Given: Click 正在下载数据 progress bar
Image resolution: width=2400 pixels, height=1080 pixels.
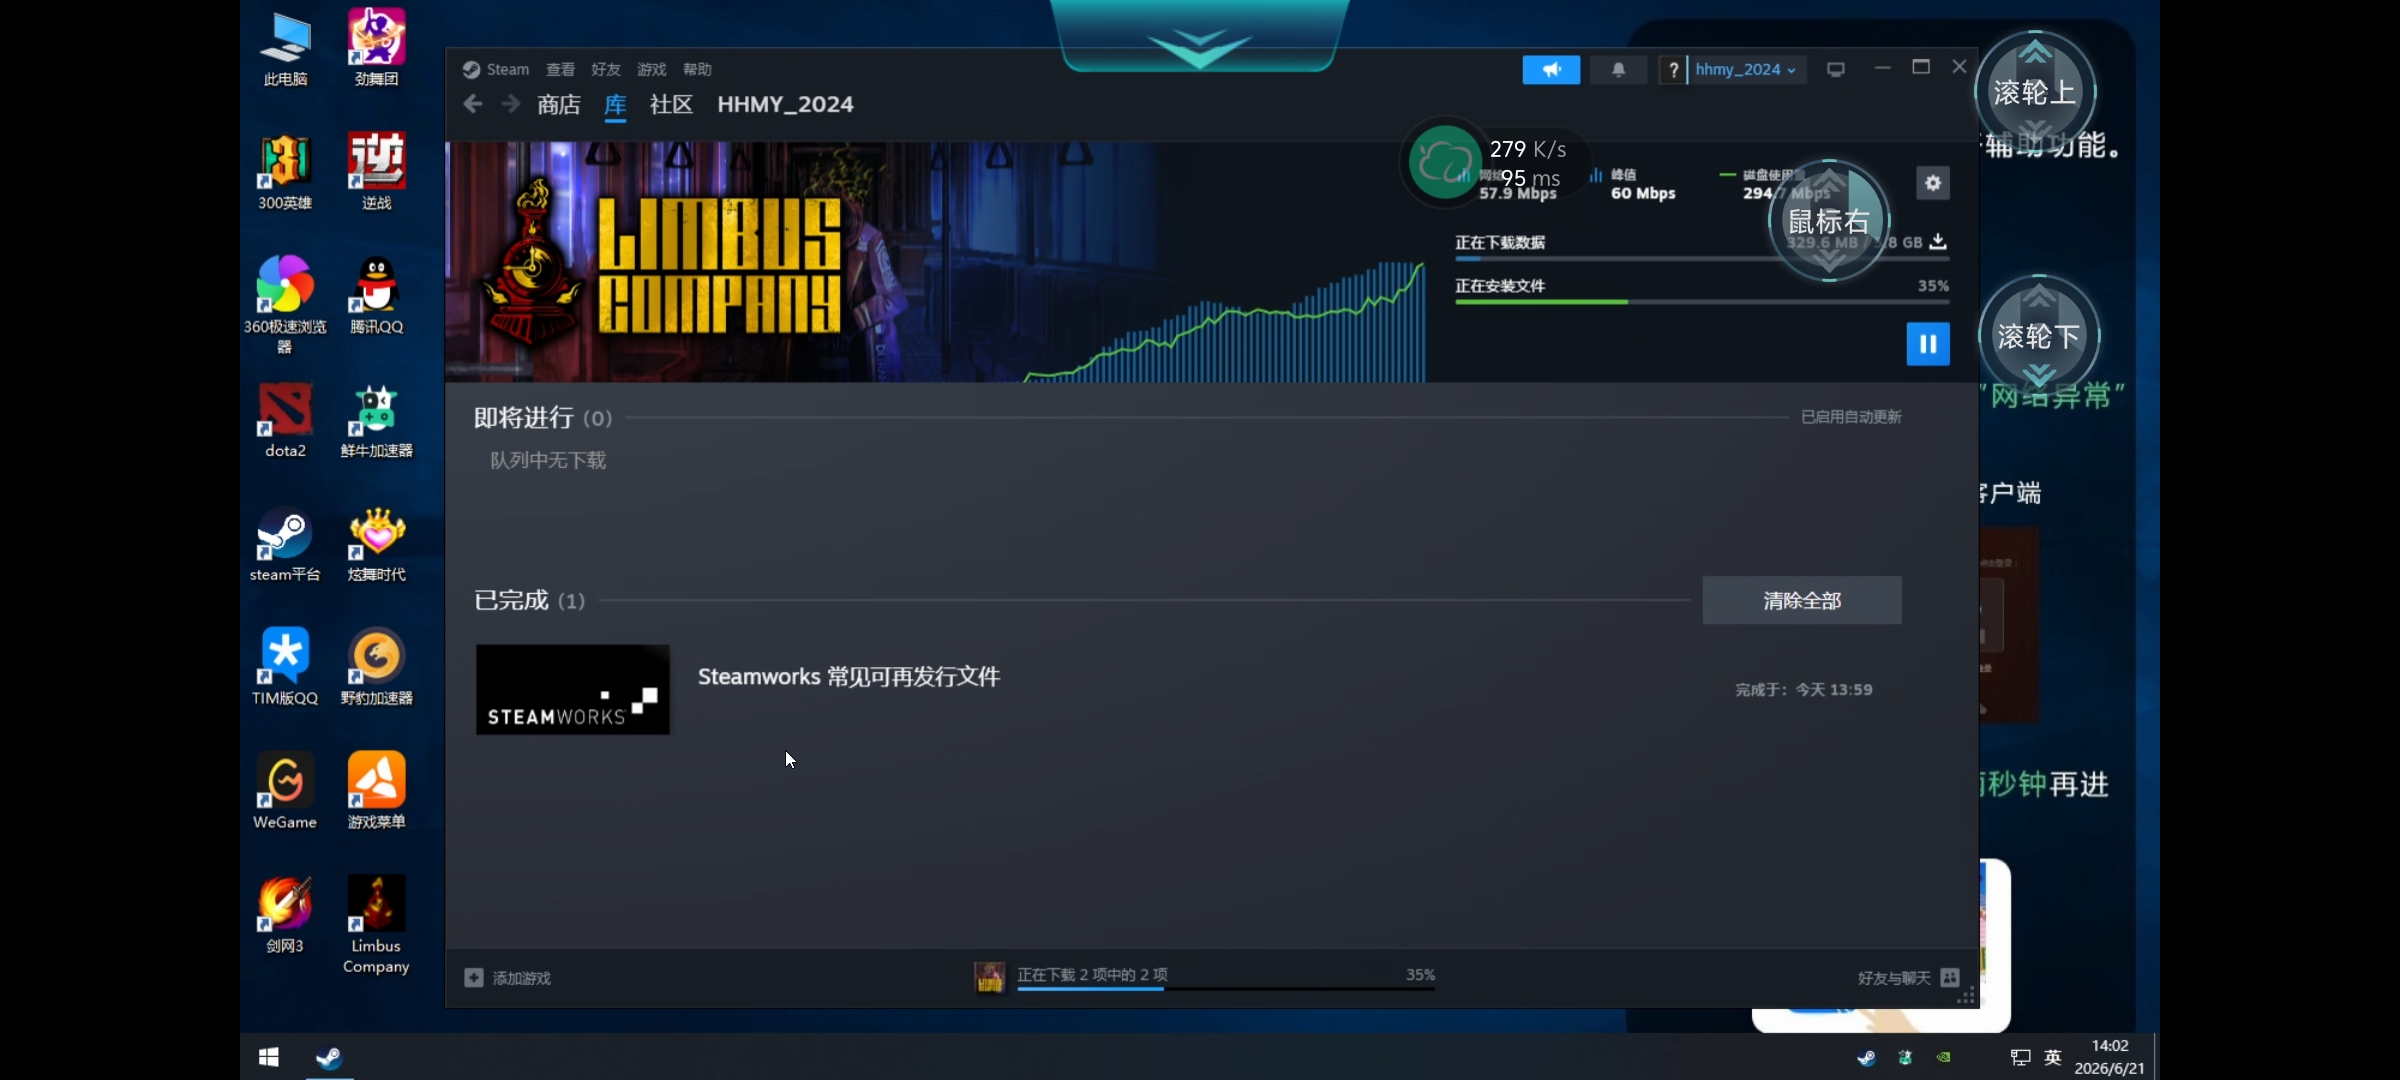Looking at the screenshot, I should pos(1702,259).
